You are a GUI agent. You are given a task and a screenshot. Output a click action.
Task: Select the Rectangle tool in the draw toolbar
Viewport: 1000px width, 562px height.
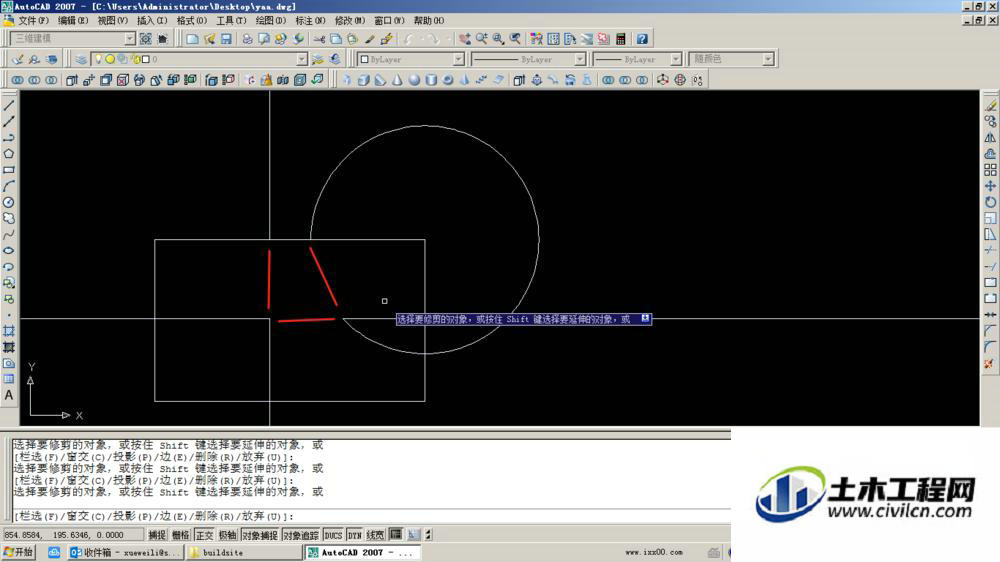point(9,170)
